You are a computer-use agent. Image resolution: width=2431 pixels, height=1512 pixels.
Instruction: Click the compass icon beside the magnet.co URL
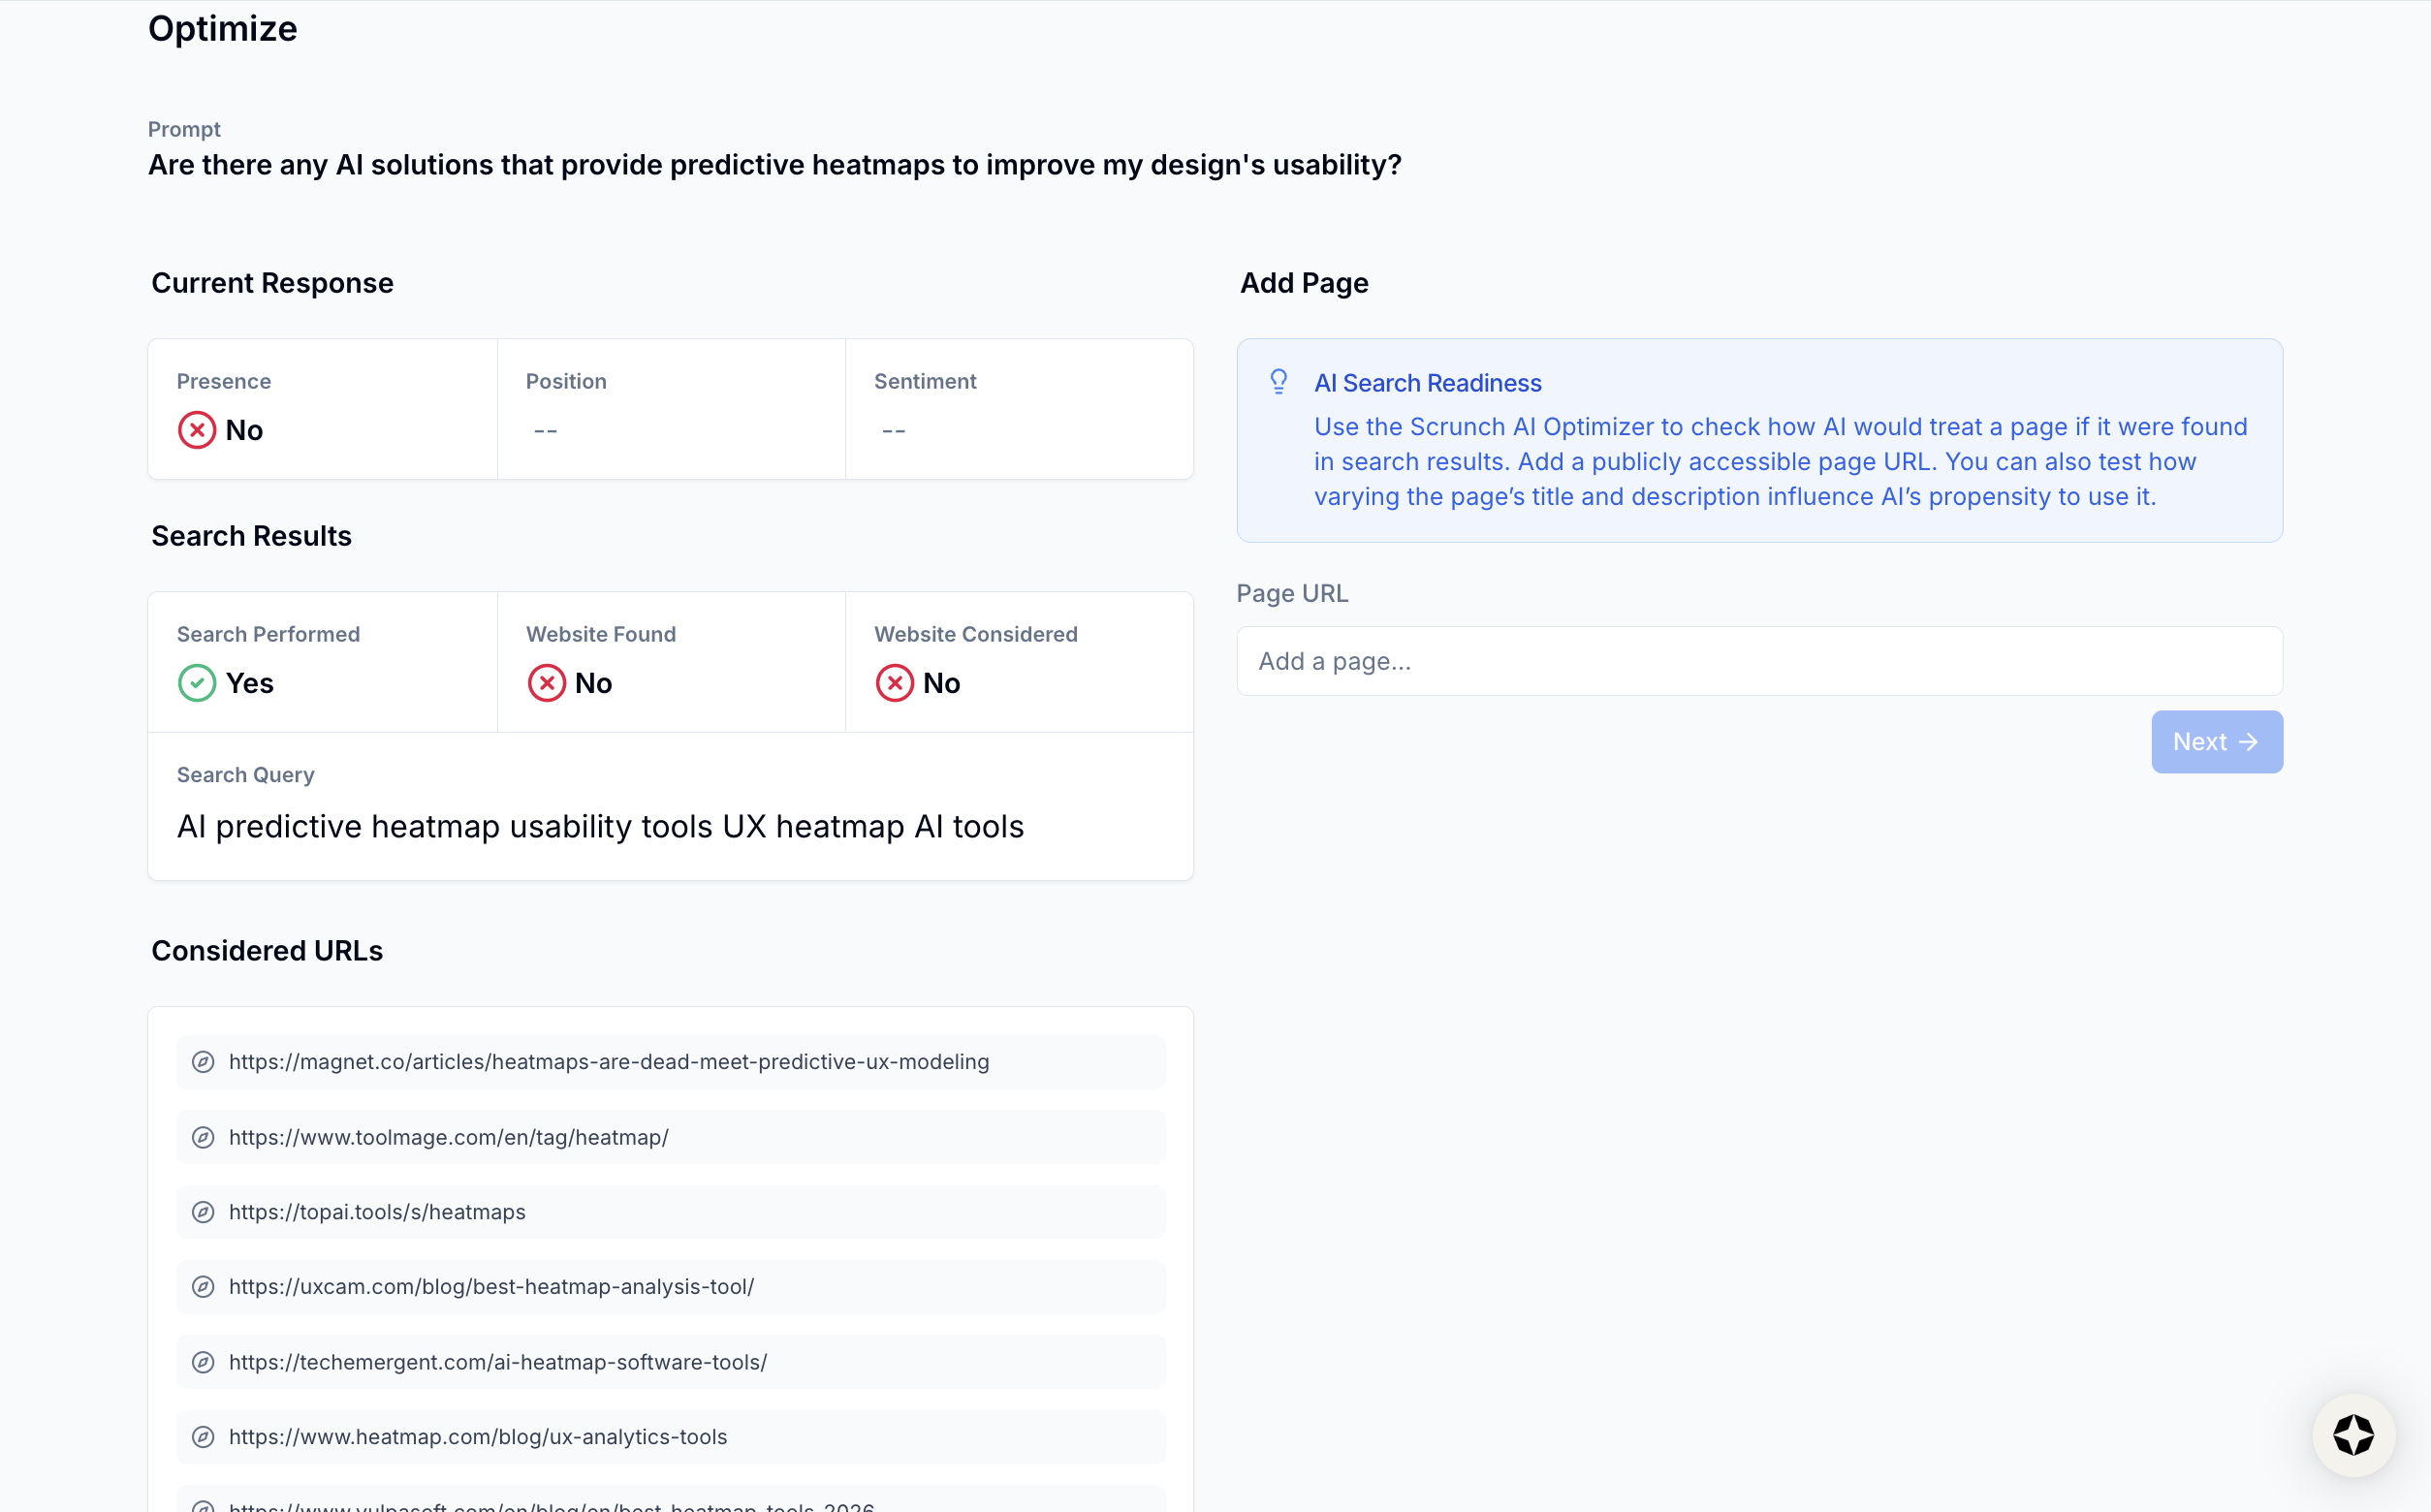203,1062
